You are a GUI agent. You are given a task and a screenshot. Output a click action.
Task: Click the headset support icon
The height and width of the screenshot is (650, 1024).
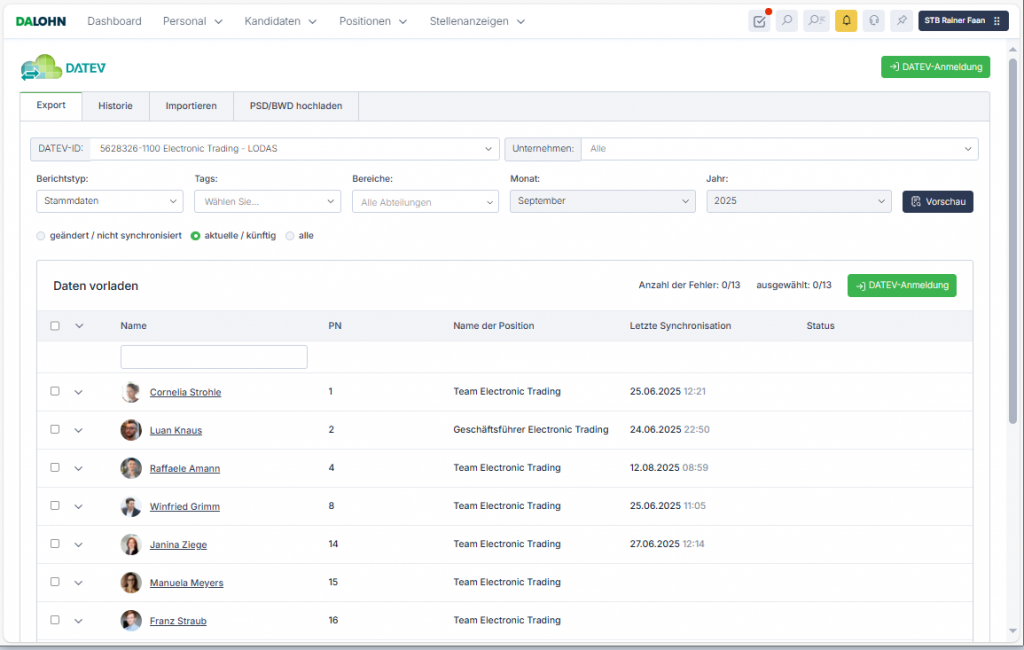(875, 21)
